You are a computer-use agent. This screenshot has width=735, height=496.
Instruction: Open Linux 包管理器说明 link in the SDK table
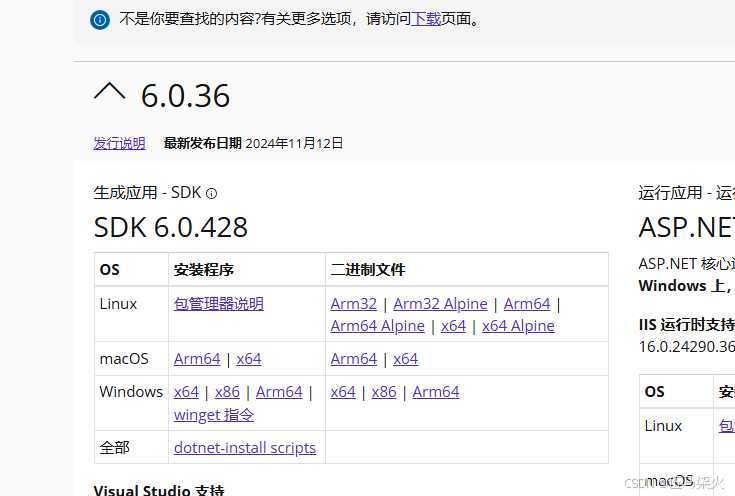(218, 304)
